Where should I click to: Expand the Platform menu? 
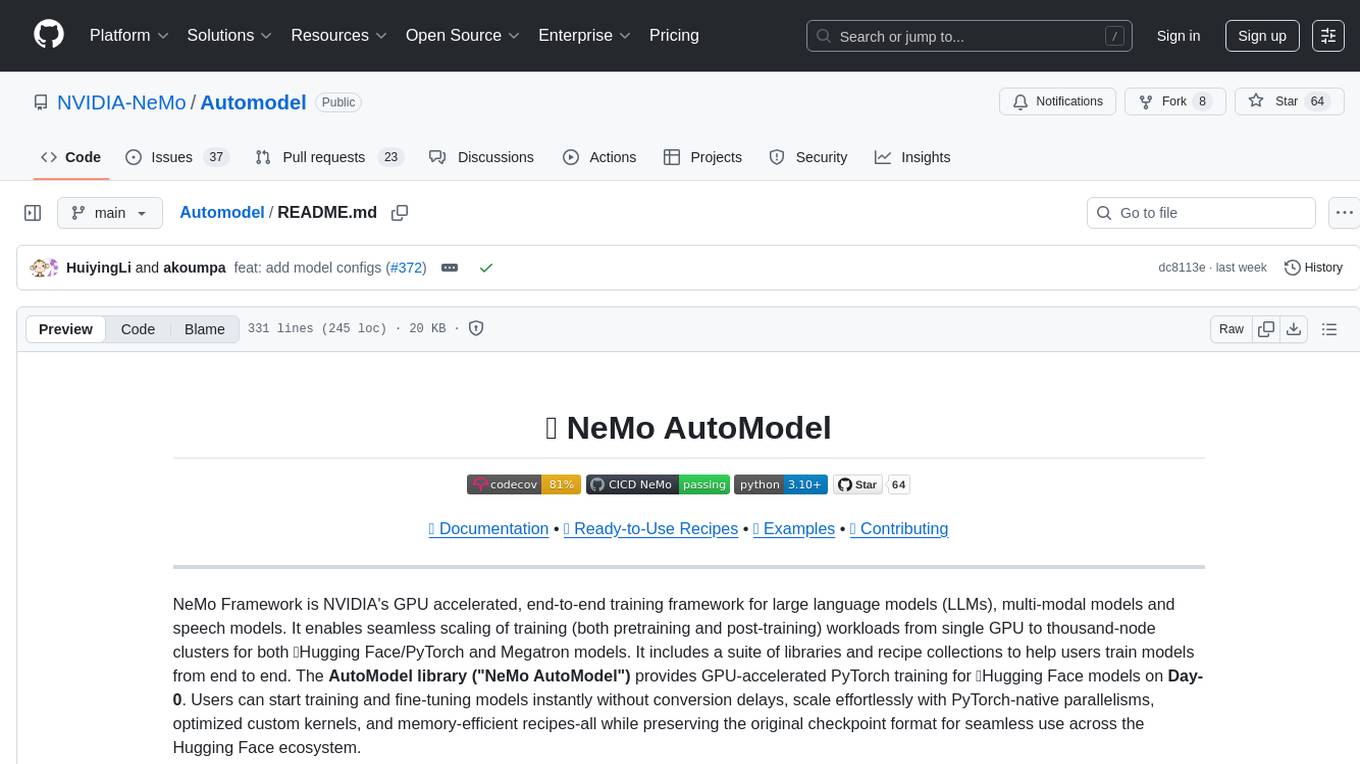click(129, 35)
